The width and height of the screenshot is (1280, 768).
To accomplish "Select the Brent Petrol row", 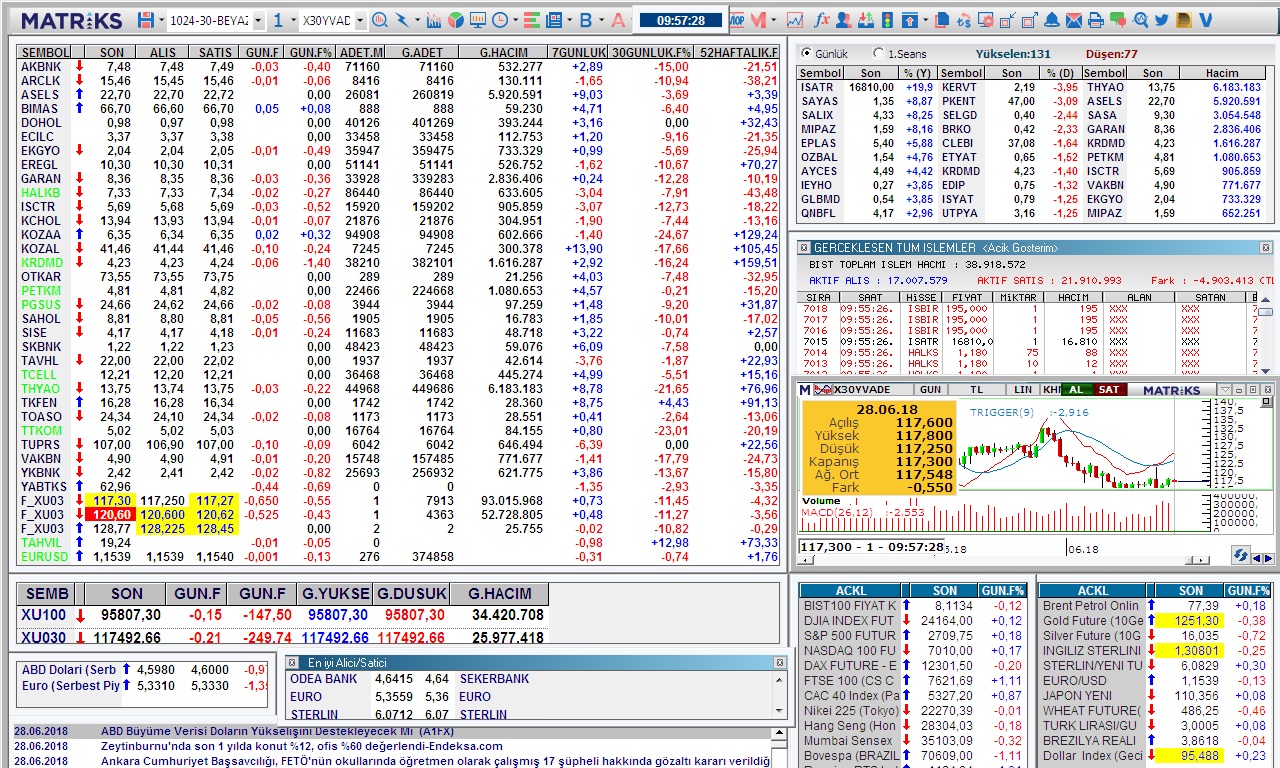I will 1156,605.
